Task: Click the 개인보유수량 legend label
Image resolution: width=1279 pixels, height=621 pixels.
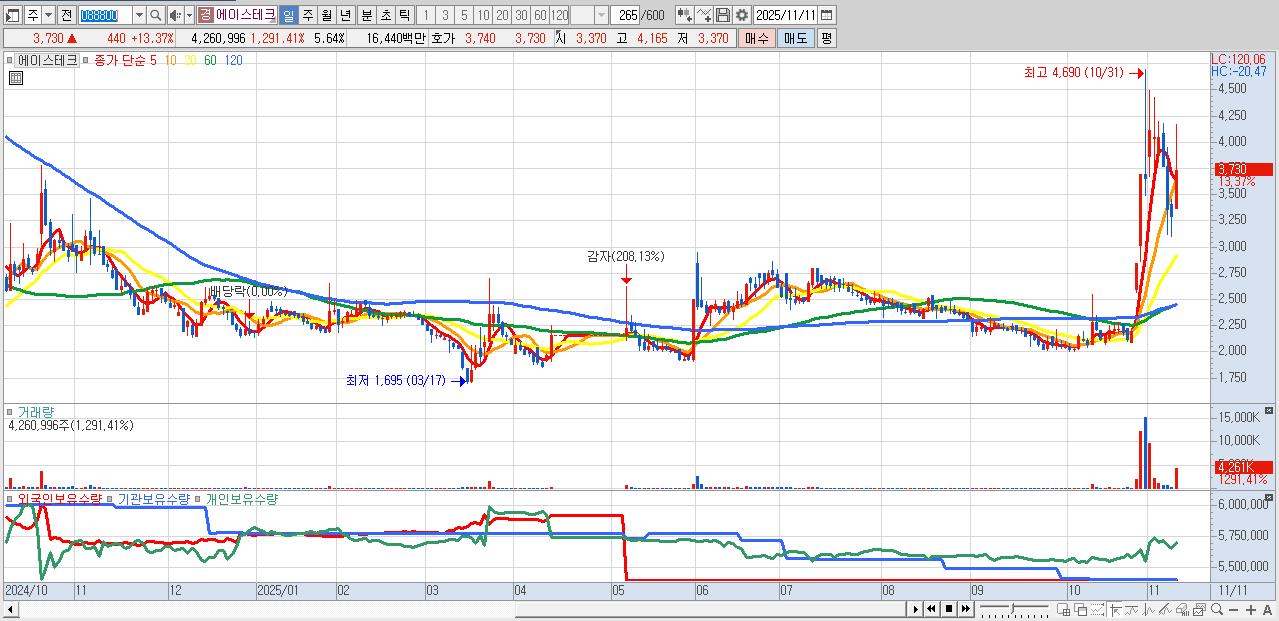Action: 241,498
